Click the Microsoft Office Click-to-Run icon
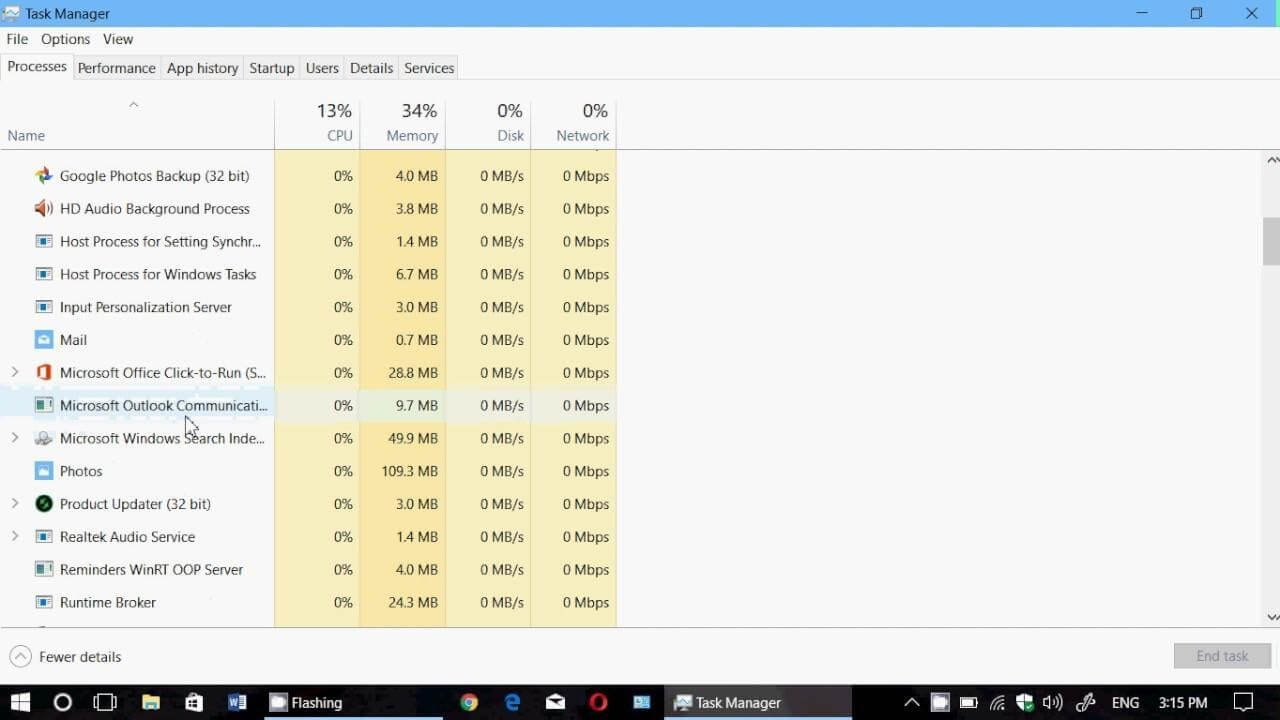 [44, 372]
